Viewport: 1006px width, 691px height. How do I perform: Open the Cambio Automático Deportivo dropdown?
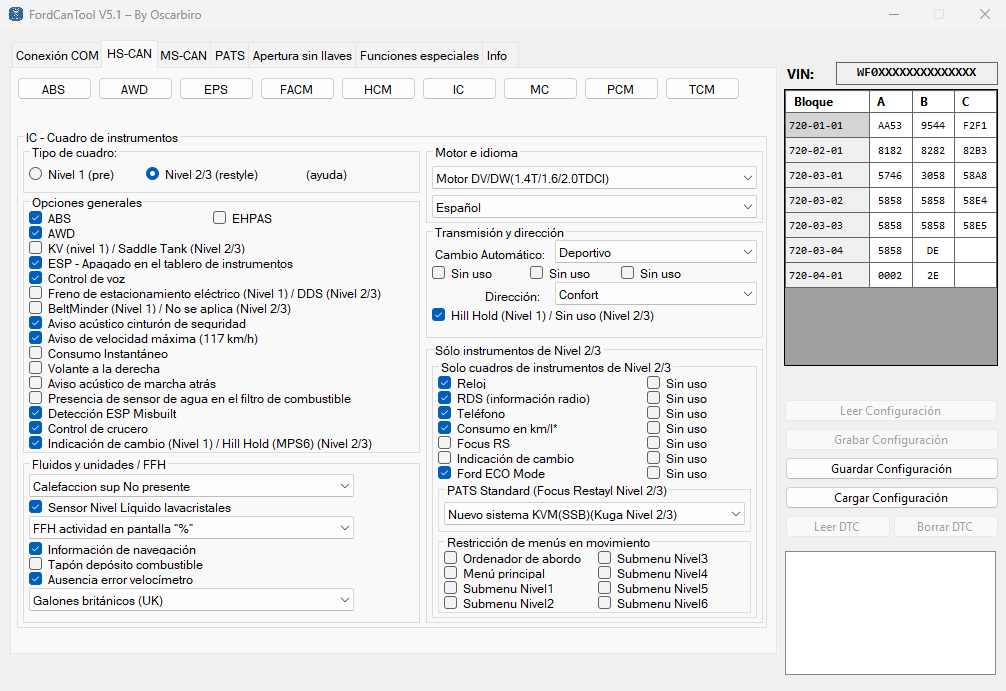(655, 252)
